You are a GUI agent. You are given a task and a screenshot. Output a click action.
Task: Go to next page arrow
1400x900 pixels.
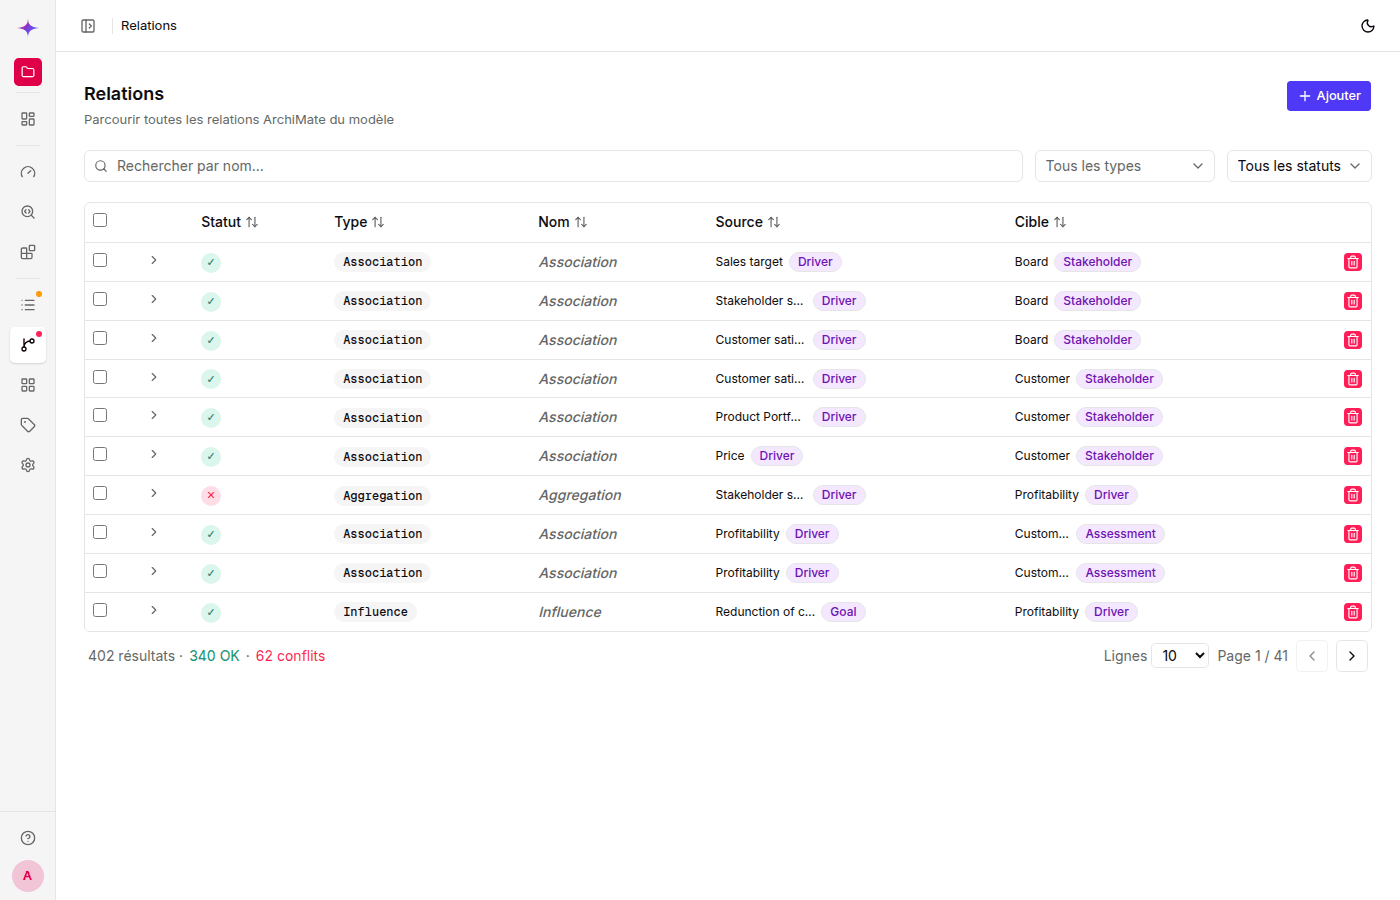(1352, 656)
